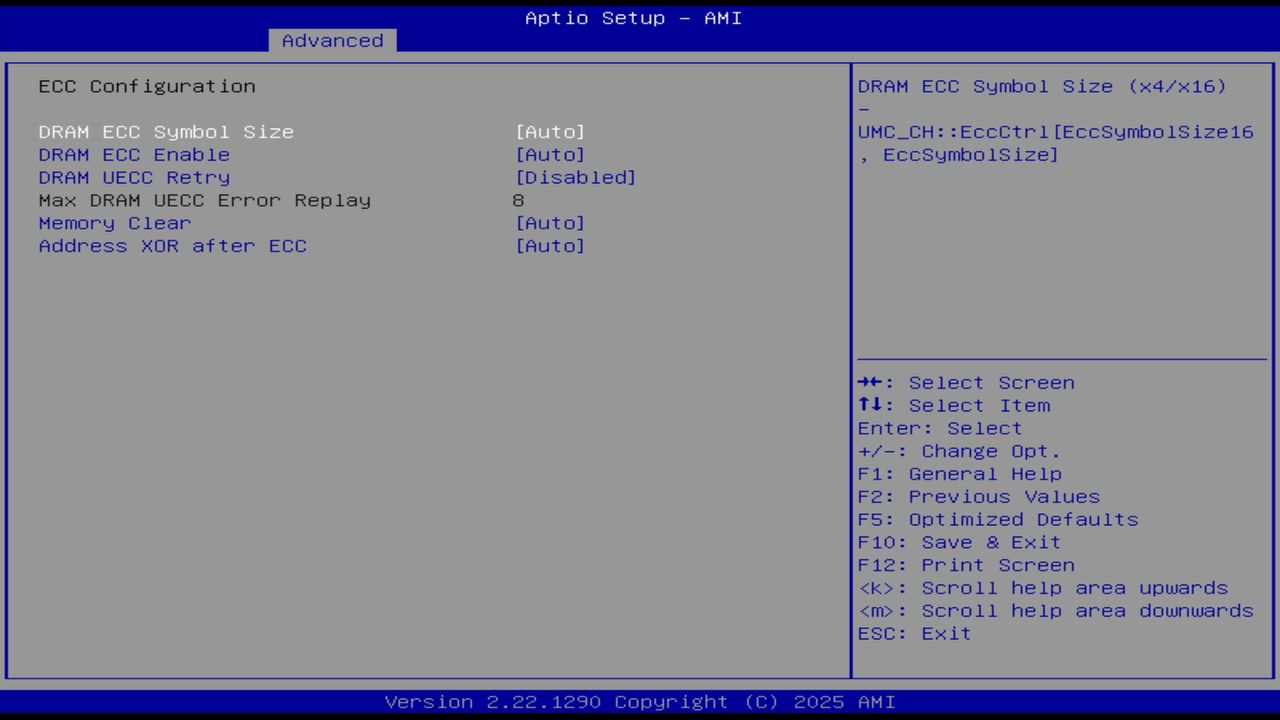The image size is (1280, 720).
Task: Open Memory Clear Auto value dropdown
Action: (550, 223)
